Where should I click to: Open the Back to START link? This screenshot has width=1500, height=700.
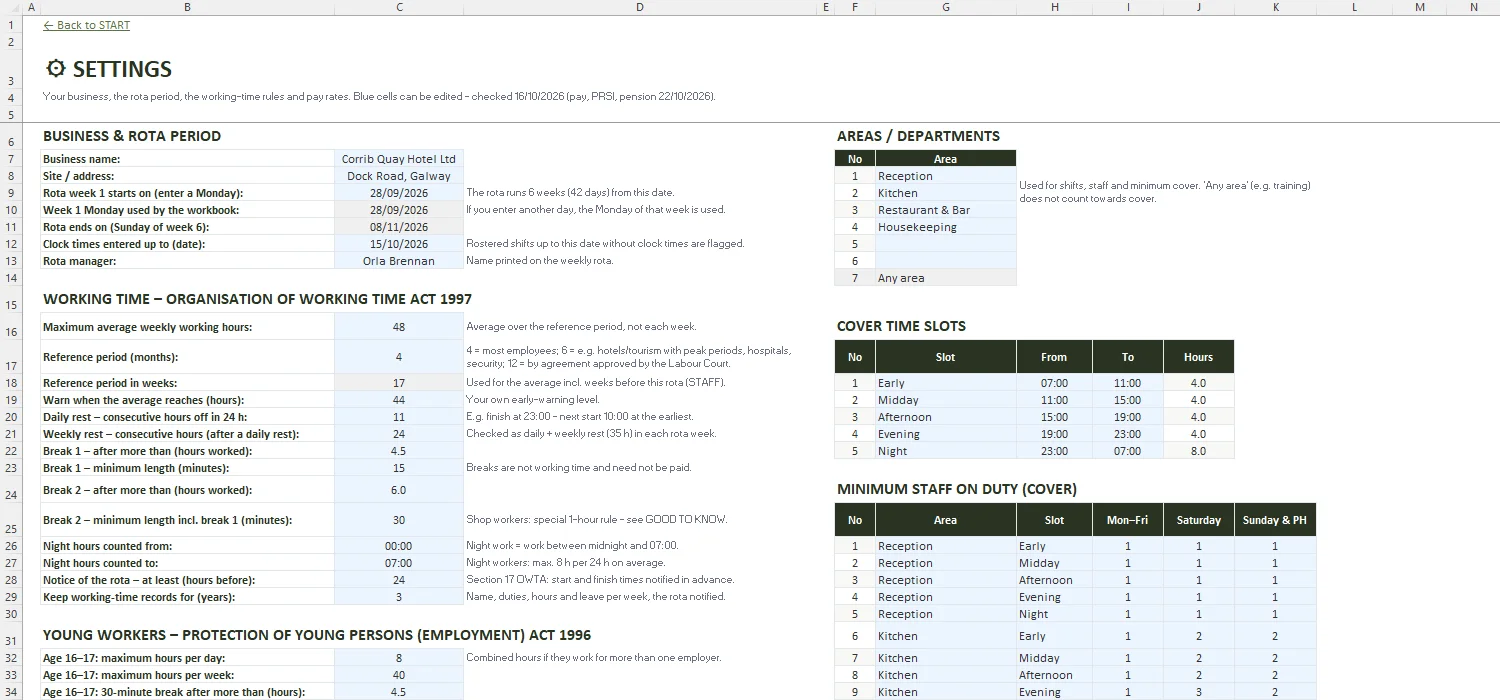[x=87, y=25]
